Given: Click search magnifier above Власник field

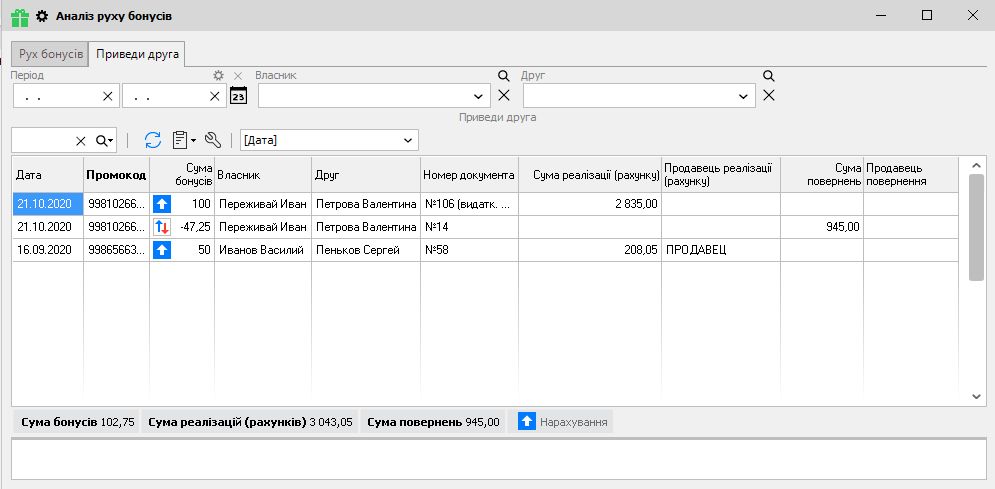Looking at the screenshot, I should (504, 76).
